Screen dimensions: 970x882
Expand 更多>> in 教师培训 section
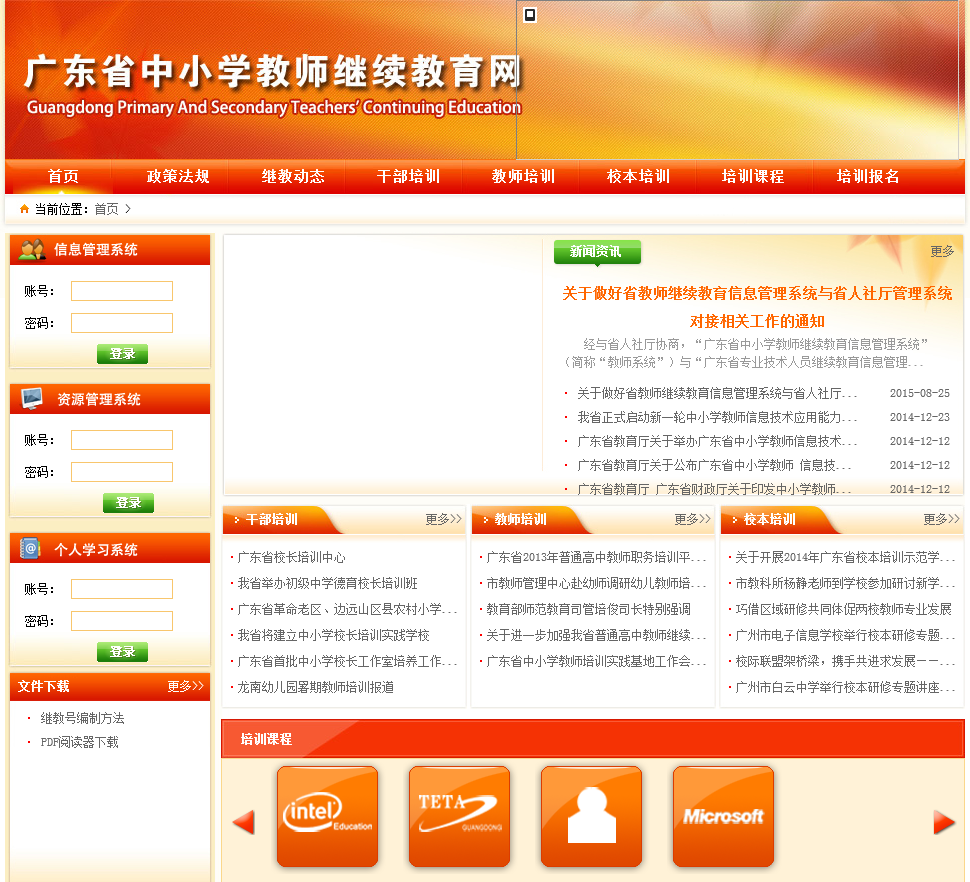[x=692, y=519]
